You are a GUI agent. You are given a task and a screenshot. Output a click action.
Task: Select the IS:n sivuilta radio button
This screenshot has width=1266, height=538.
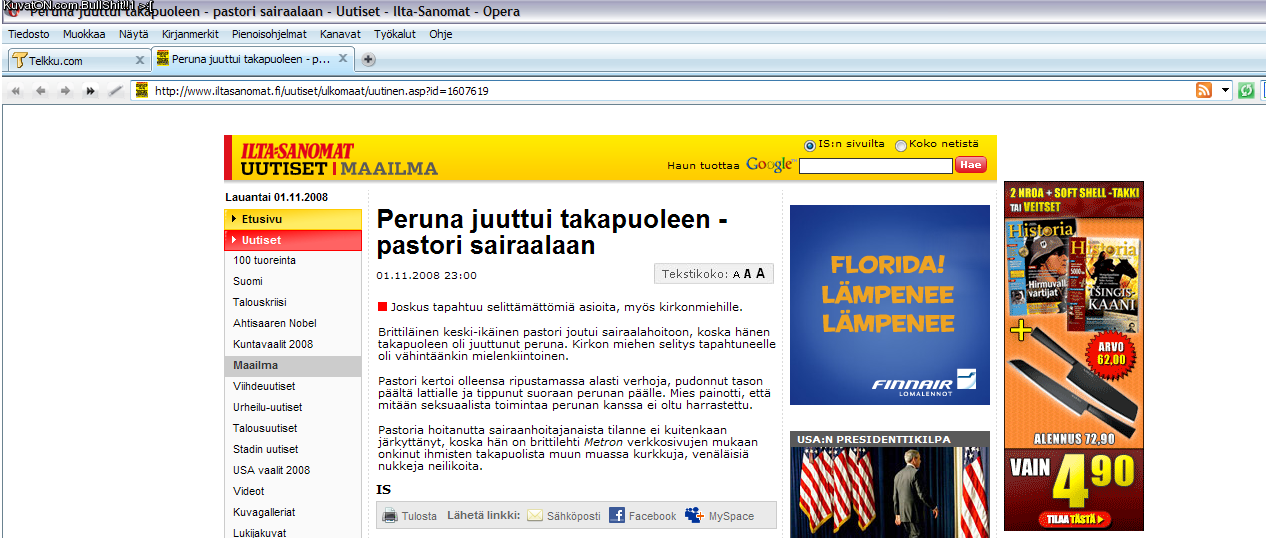coord(810,145)
